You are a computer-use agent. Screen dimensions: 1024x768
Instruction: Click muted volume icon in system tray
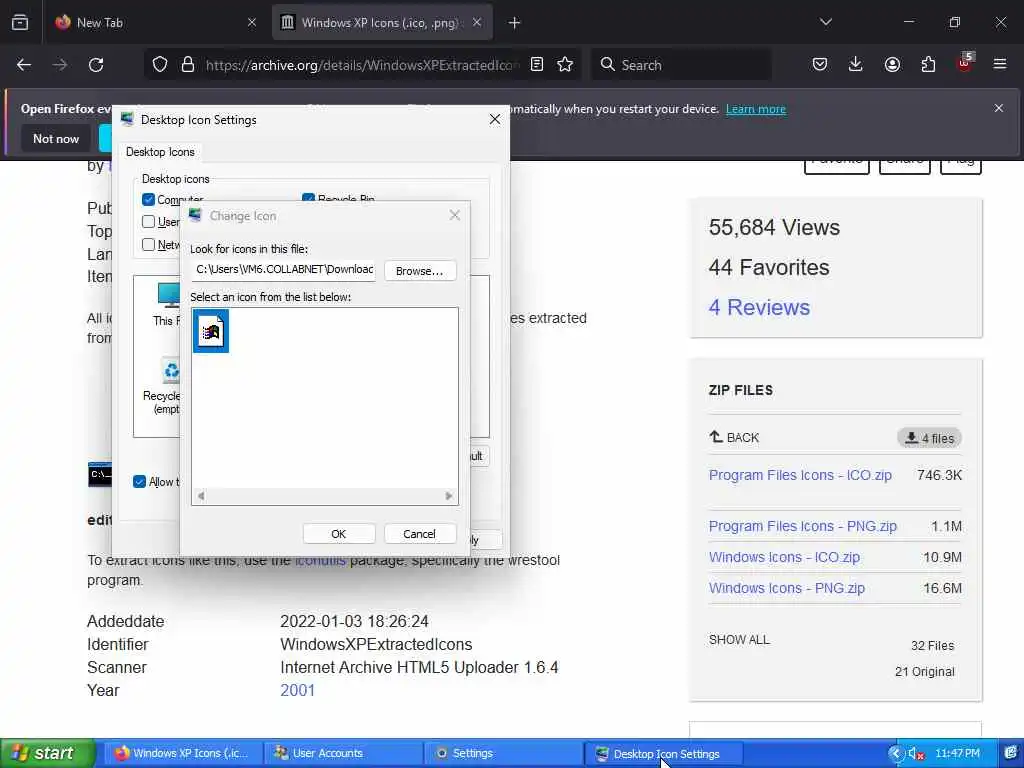(916, 754)
